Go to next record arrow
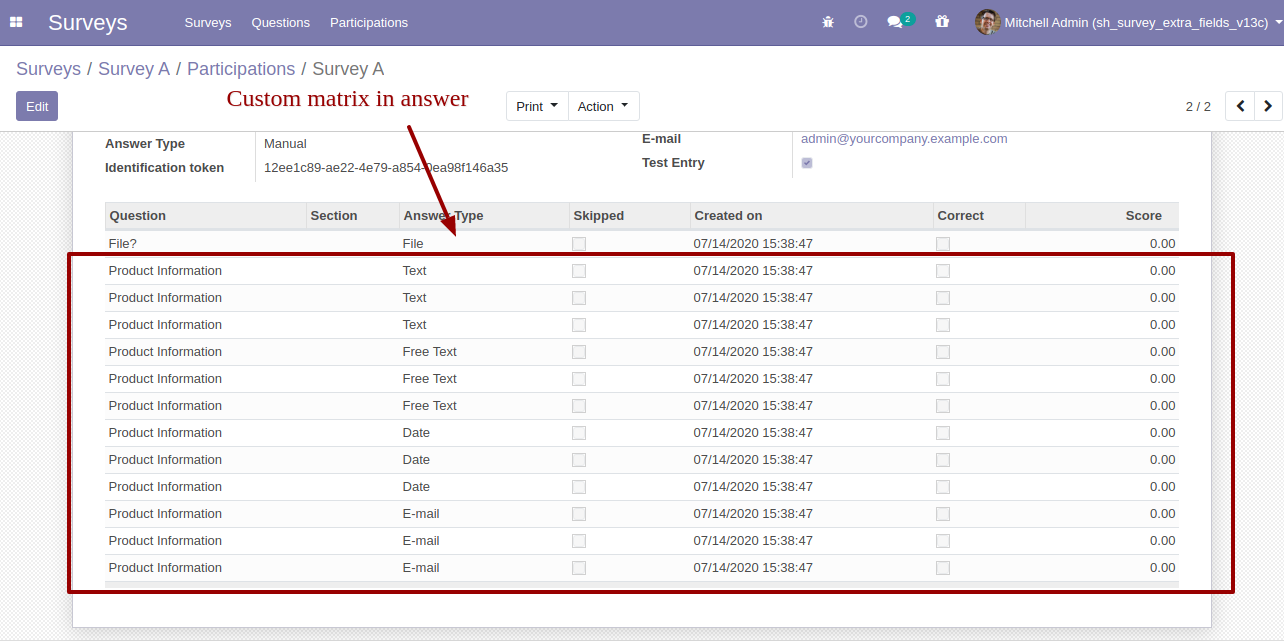The height and width of the screenshot is (641, 1284). click(1268, 106)
